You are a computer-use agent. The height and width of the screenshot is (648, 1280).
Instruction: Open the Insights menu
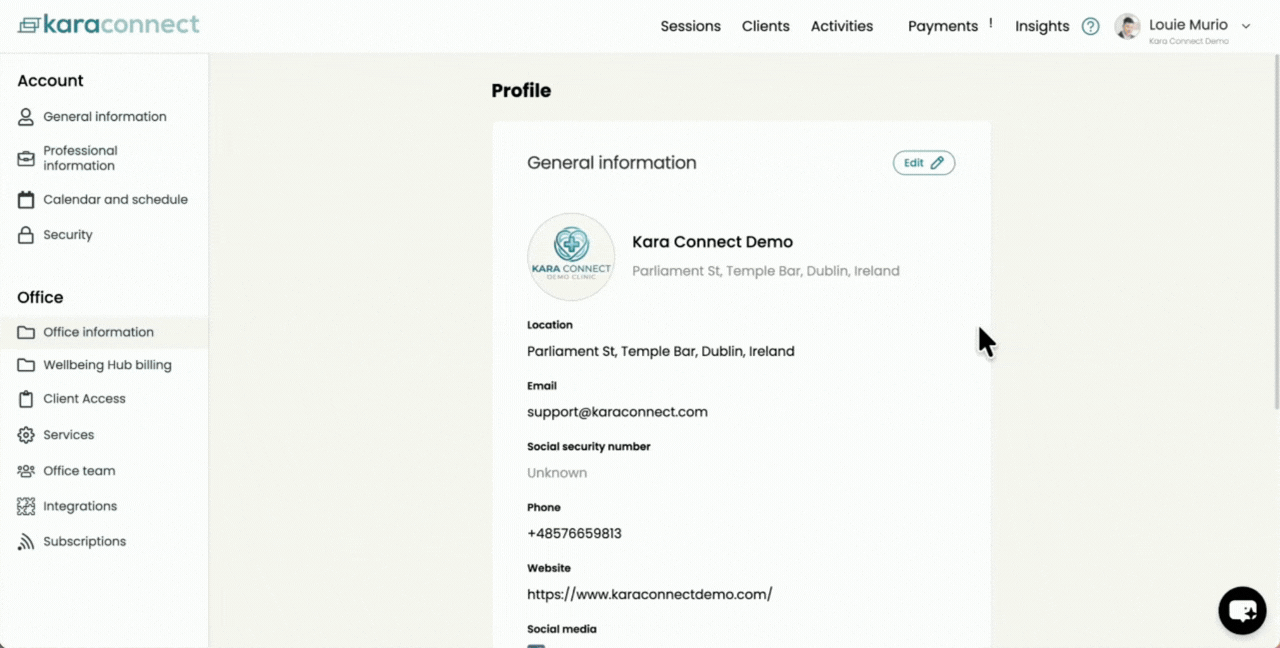point(1042,26)
